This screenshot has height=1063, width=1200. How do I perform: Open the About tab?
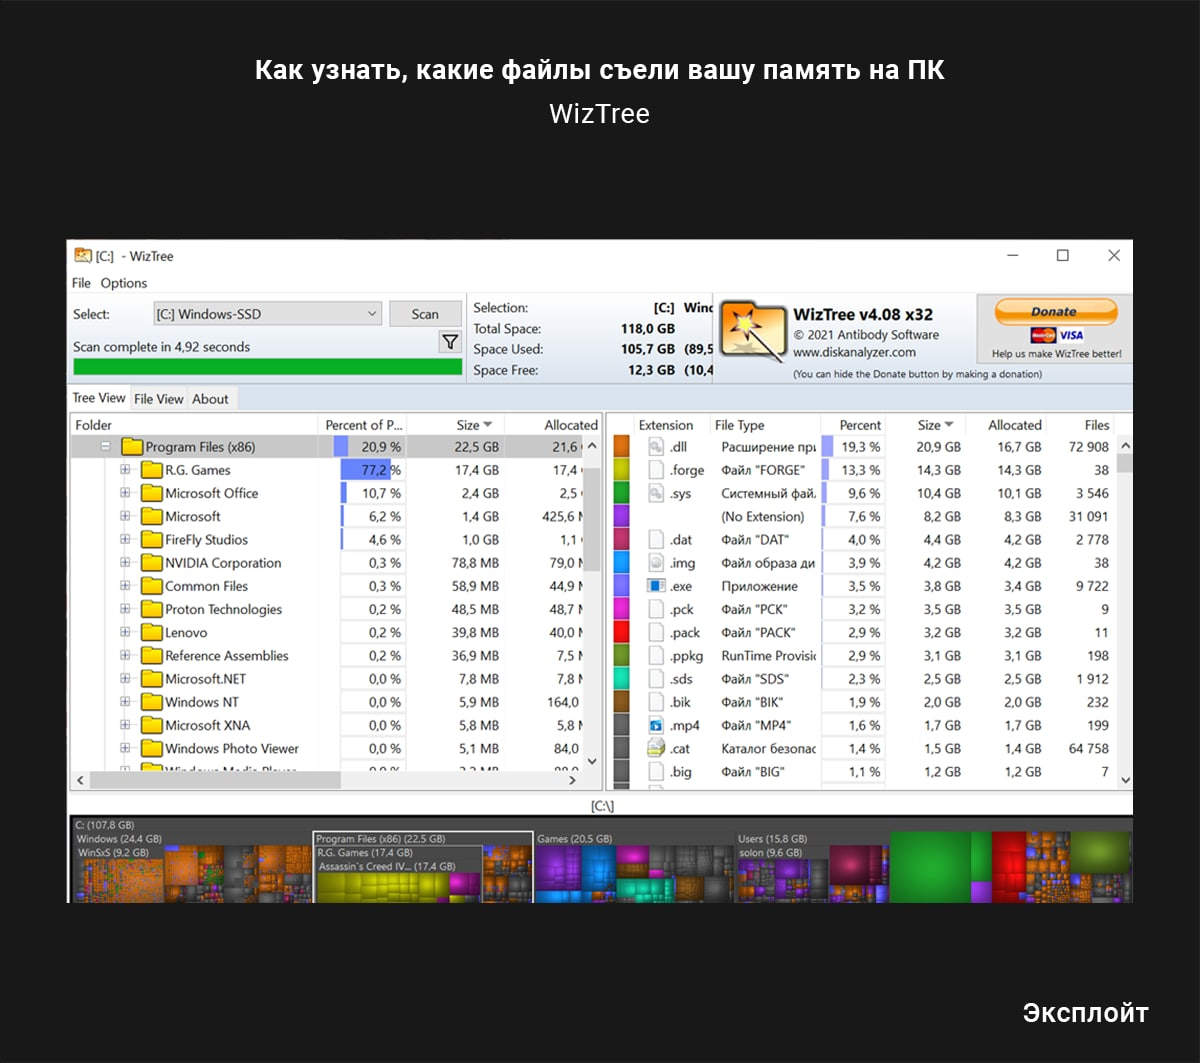(210, 399)
